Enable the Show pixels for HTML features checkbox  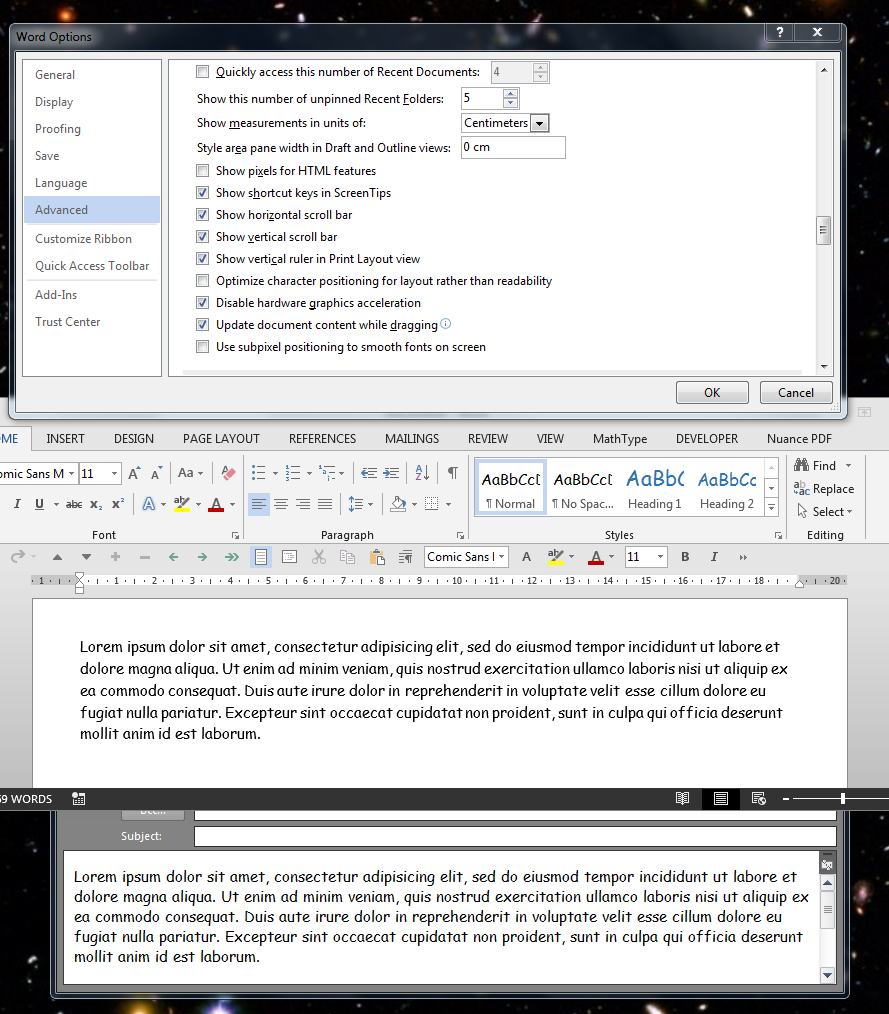pos(202,171)
